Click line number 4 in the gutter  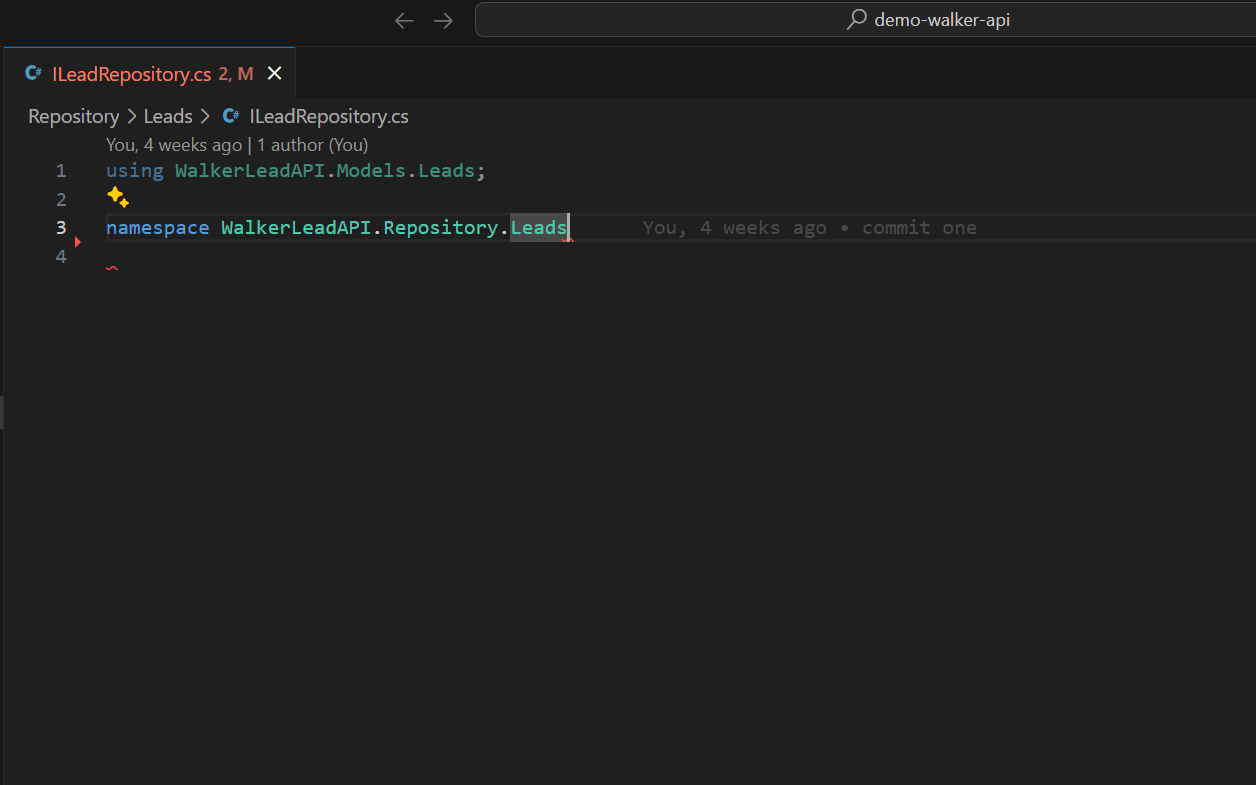(x=61, y=256)
